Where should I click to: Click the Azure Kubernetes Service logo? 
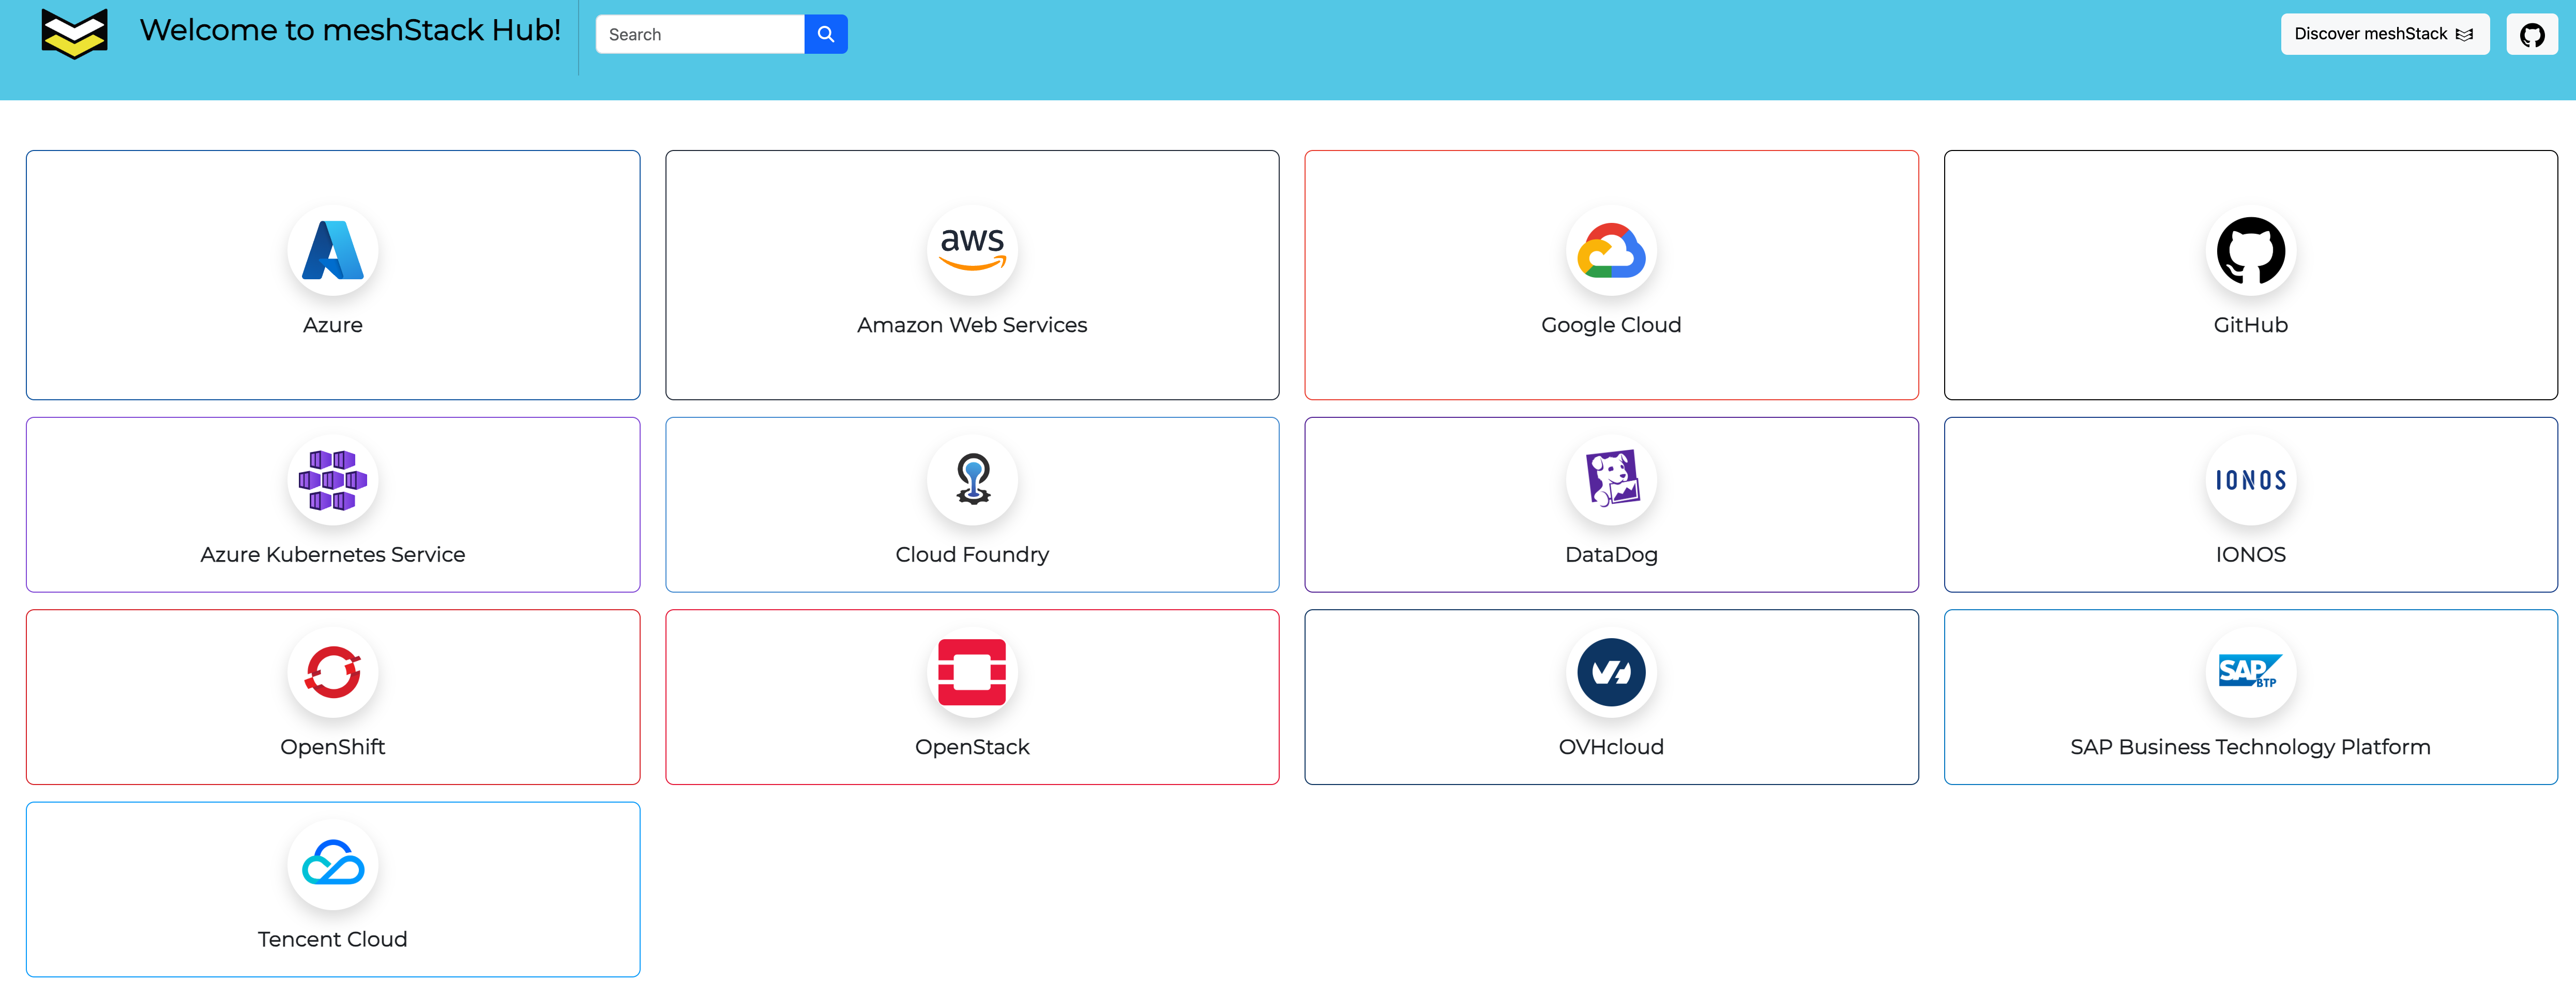coord(333,480)
